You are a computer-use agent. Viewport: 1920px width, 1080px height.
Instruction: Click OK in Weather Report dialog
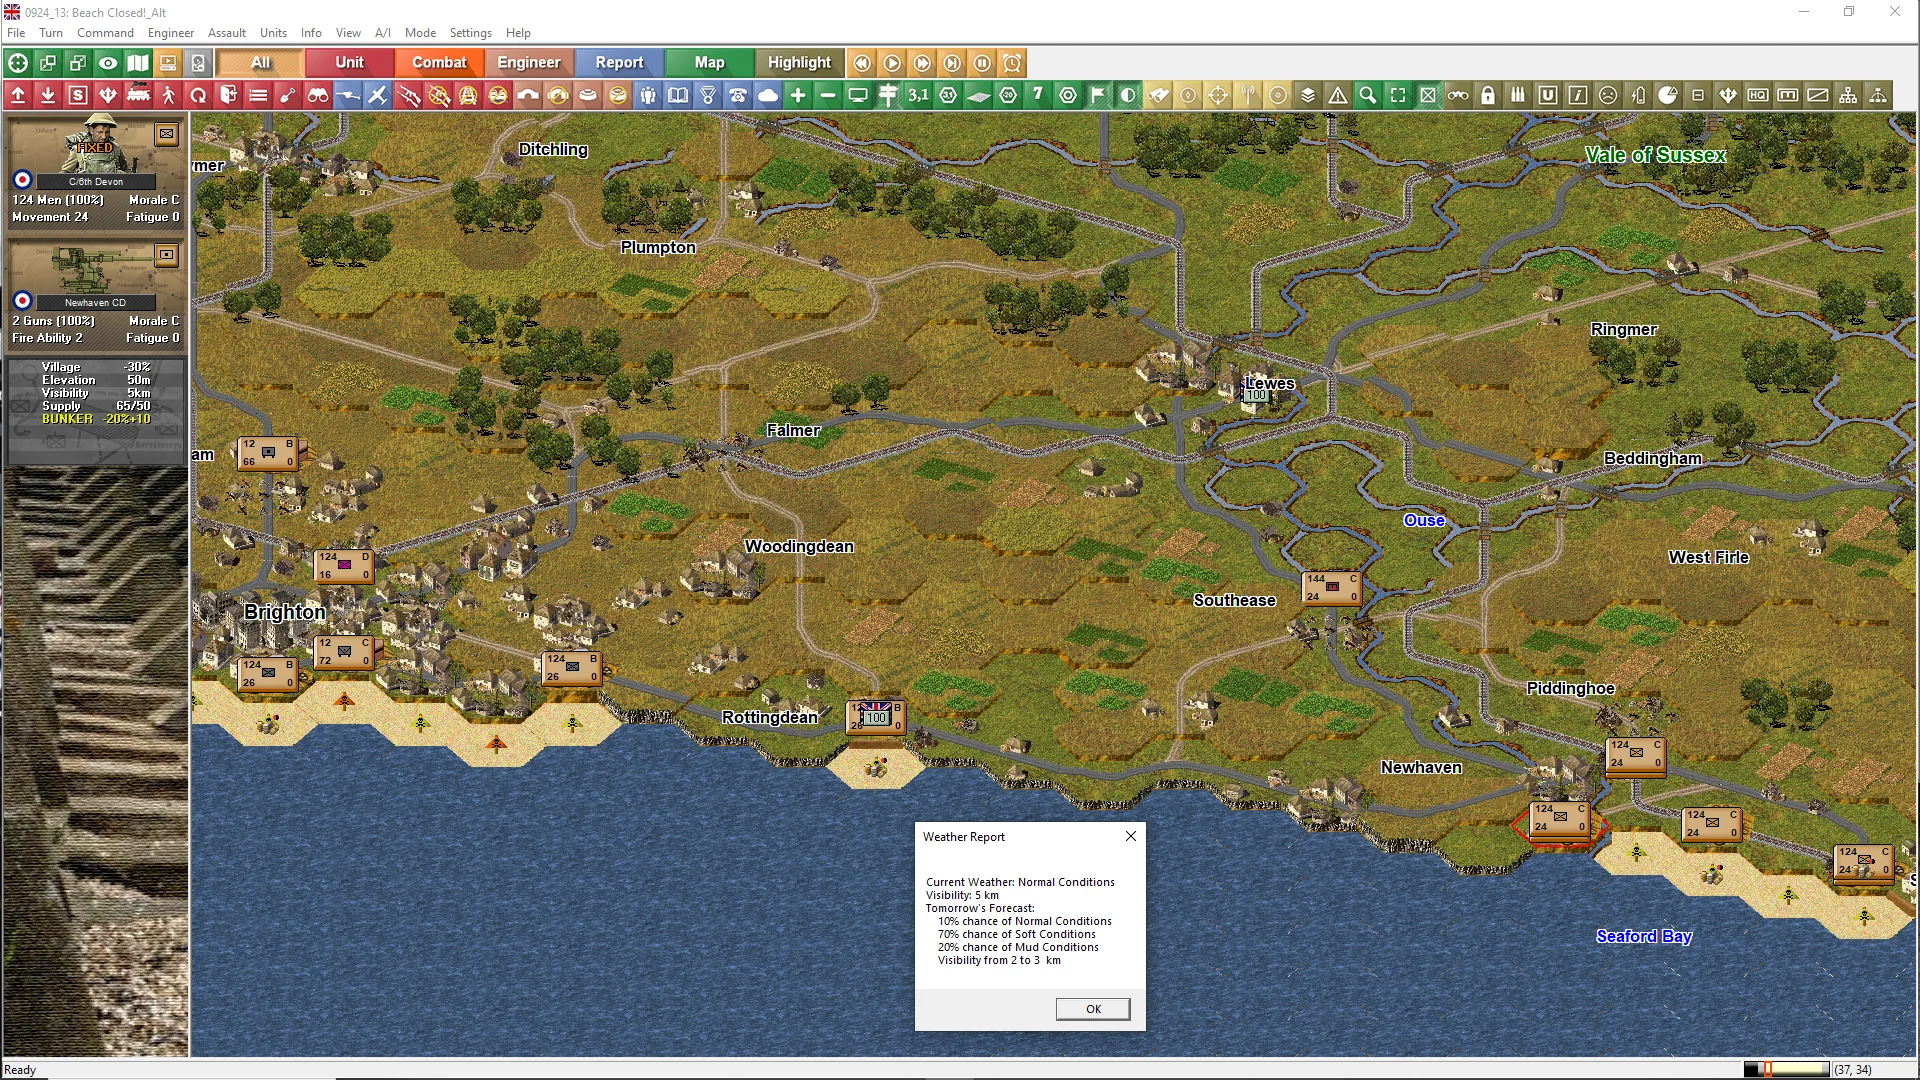(1093, 1009)
